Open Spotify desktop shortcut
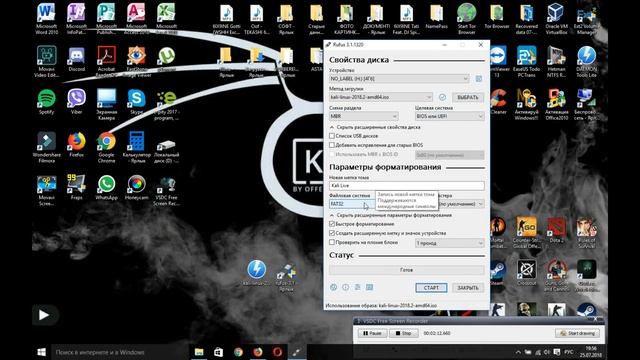The image size is (640, 360). [x=47, y=102]
